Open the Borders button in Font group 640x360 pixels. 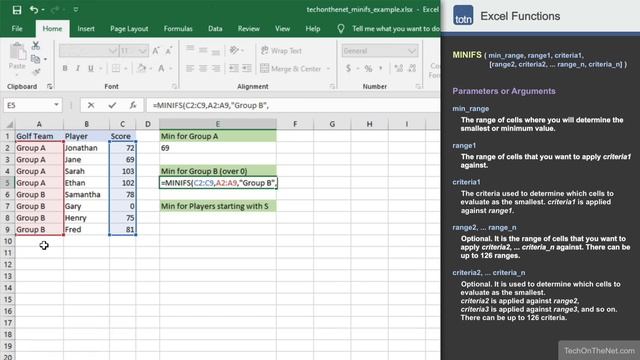tap(116, 69)
